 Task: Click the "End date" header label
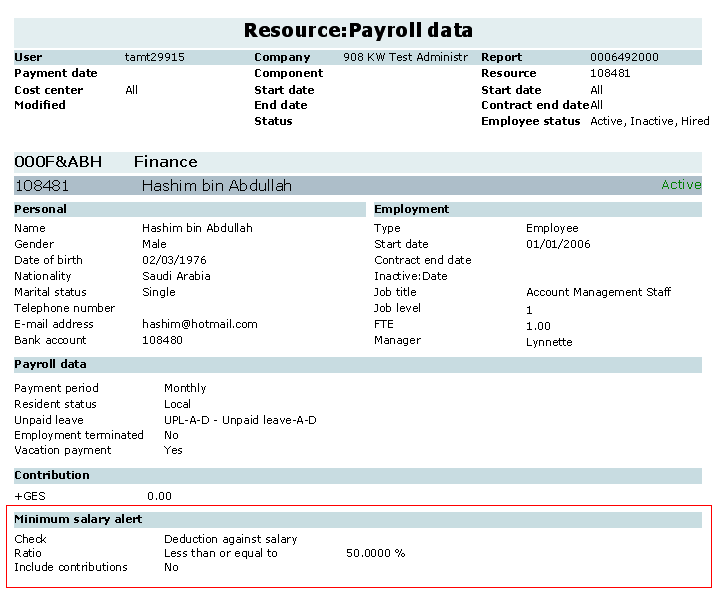281,105
